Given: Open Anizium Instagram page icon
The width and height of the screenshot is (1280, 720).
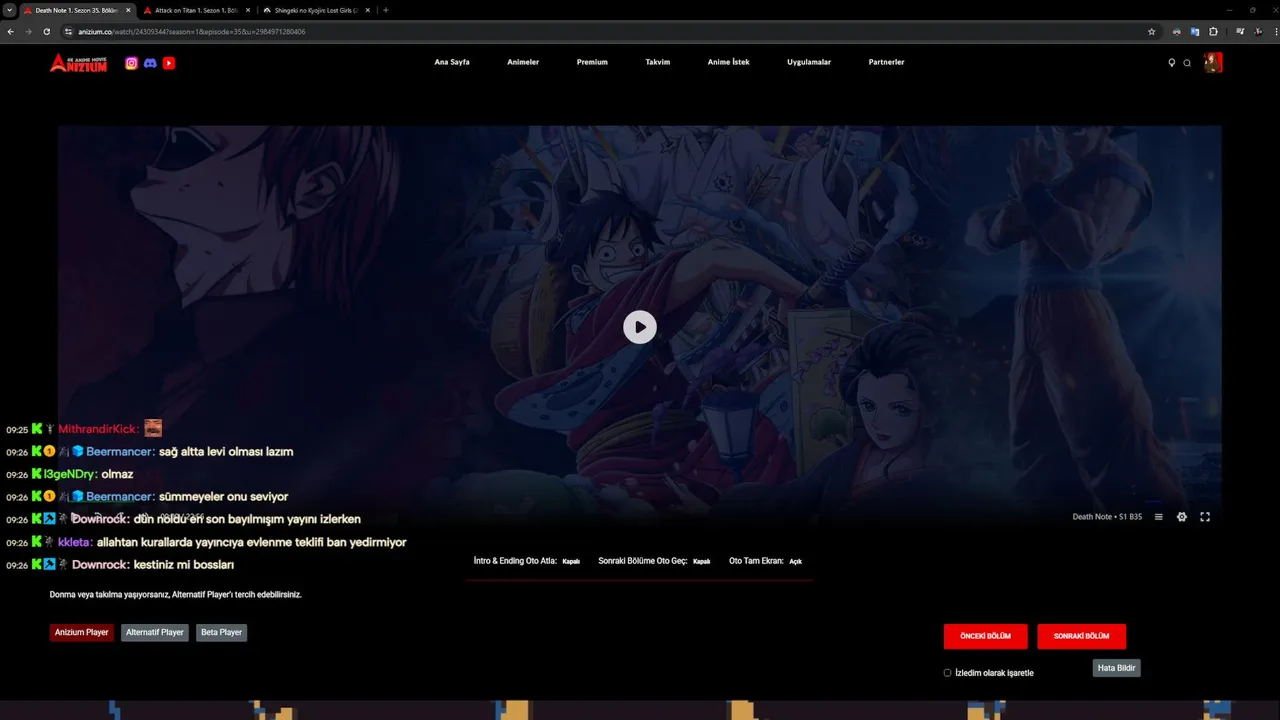Looking at the screenshot, I should [131, 63].
